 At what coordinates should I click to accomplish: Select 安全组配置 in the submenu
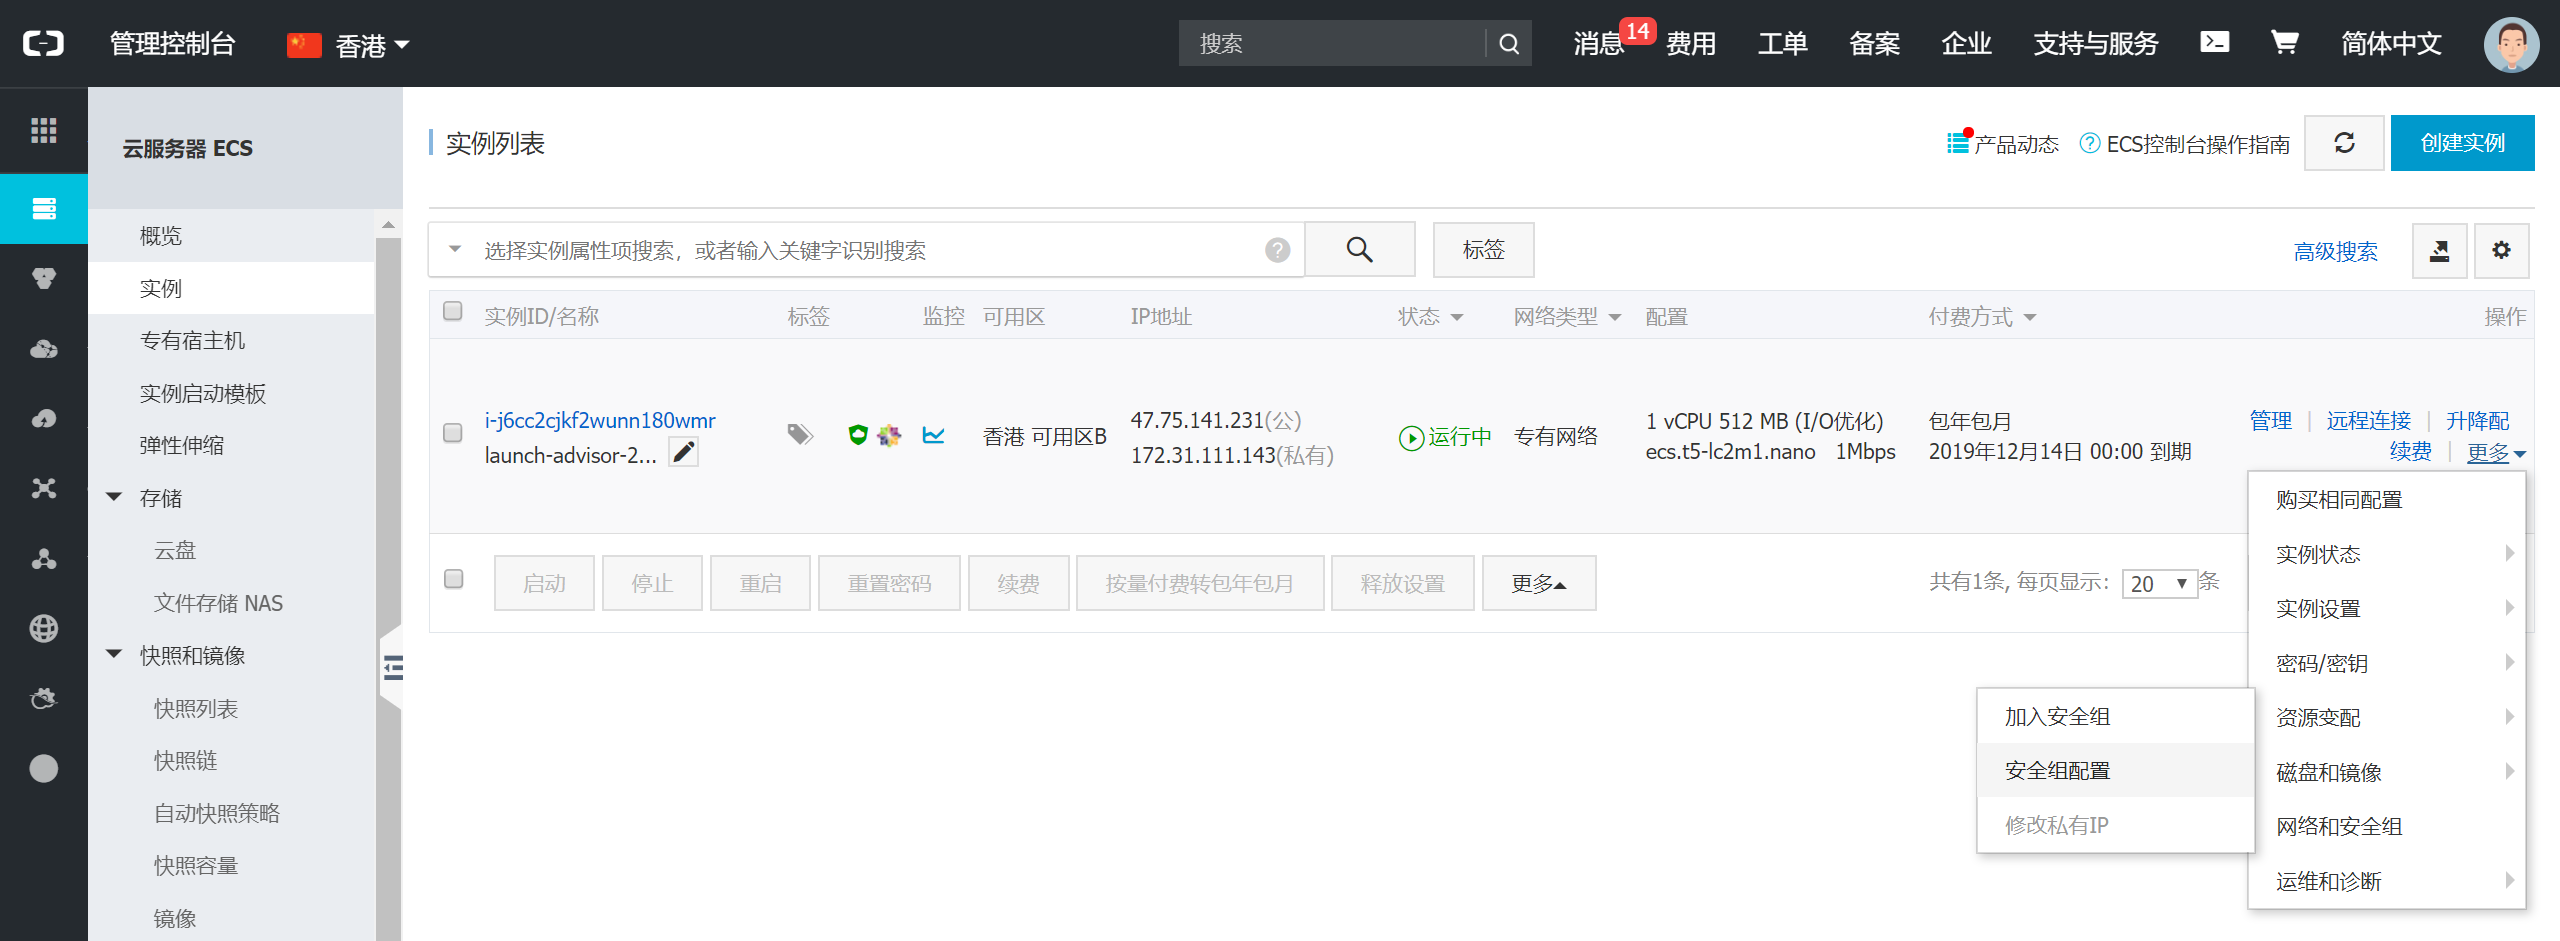(2115, 770)
